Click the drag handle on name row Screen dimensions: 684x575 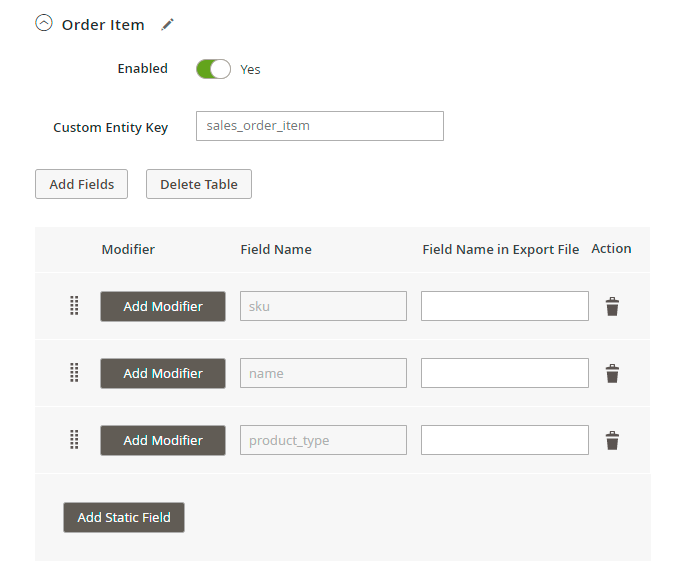(x=74, y=373)
